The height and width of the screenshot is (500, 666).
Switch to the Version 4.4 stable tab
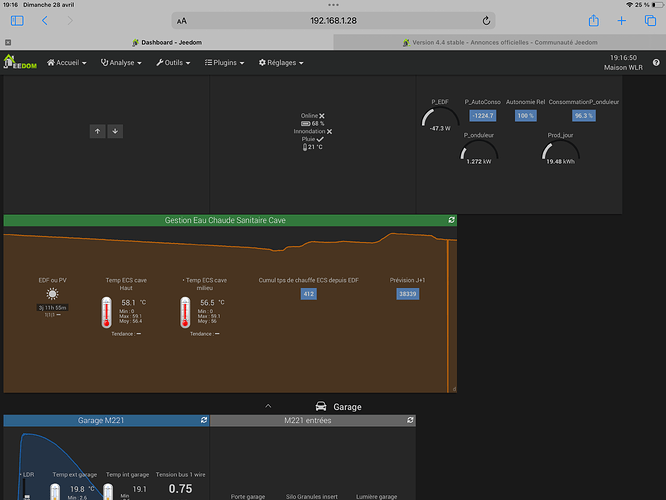[x=500, y=42]
